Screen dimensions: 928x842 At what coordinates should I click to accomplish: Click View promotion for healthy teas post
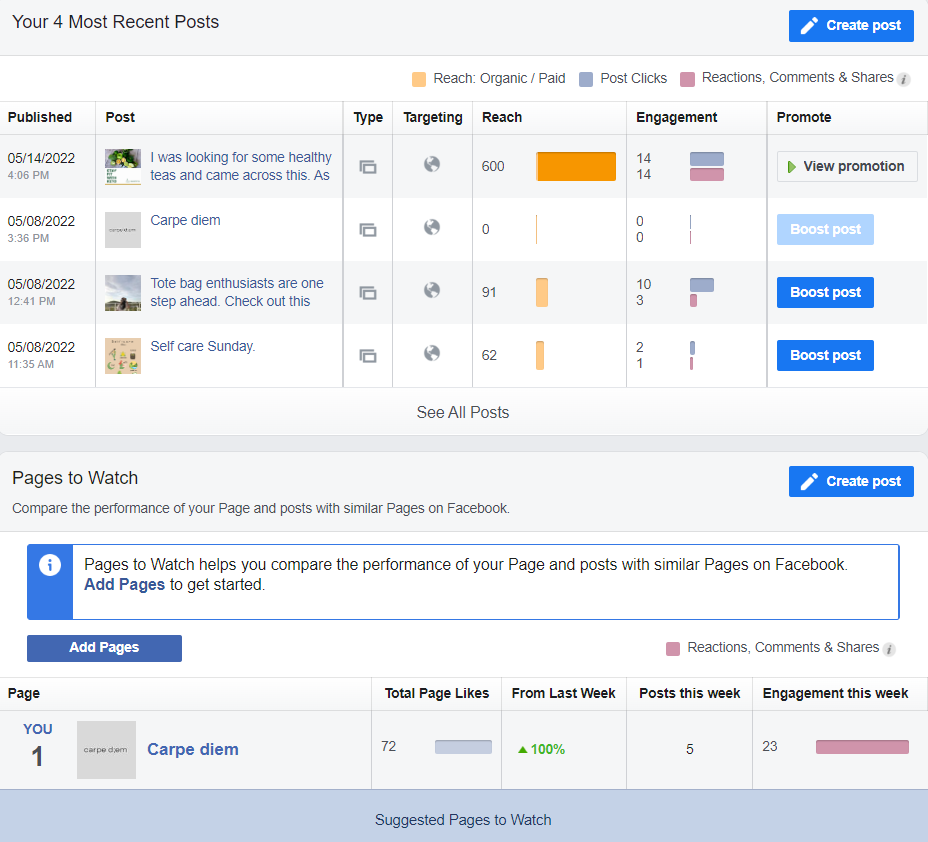coord(847,167)
